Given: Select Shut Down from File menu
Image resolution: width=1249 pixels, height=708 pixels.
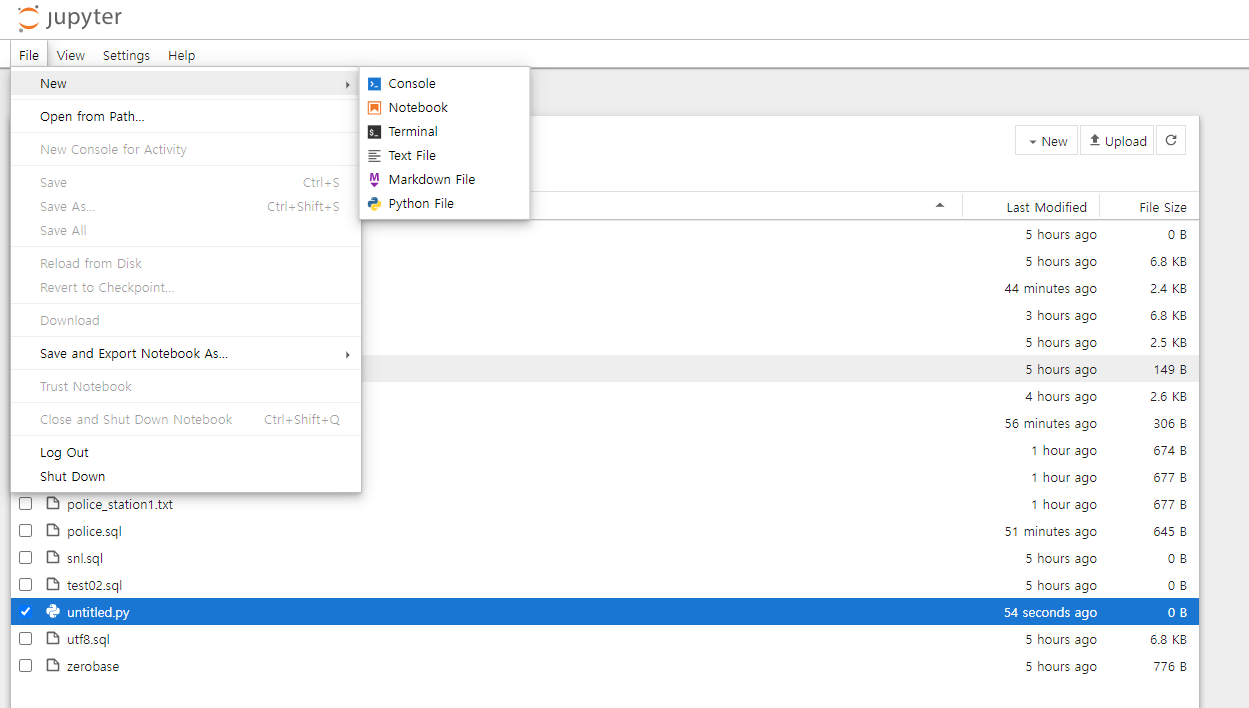Looking at the screenshot, I should 186,477.
